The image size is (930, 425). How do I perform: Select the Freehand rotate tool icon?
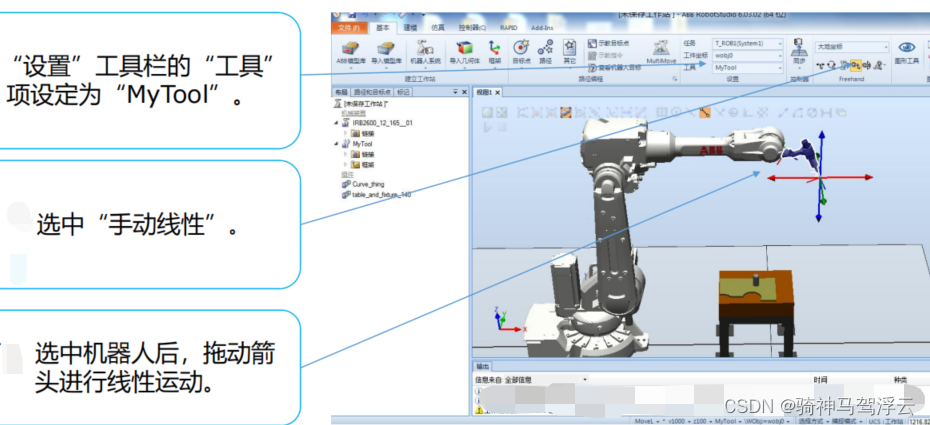point(832,65)
